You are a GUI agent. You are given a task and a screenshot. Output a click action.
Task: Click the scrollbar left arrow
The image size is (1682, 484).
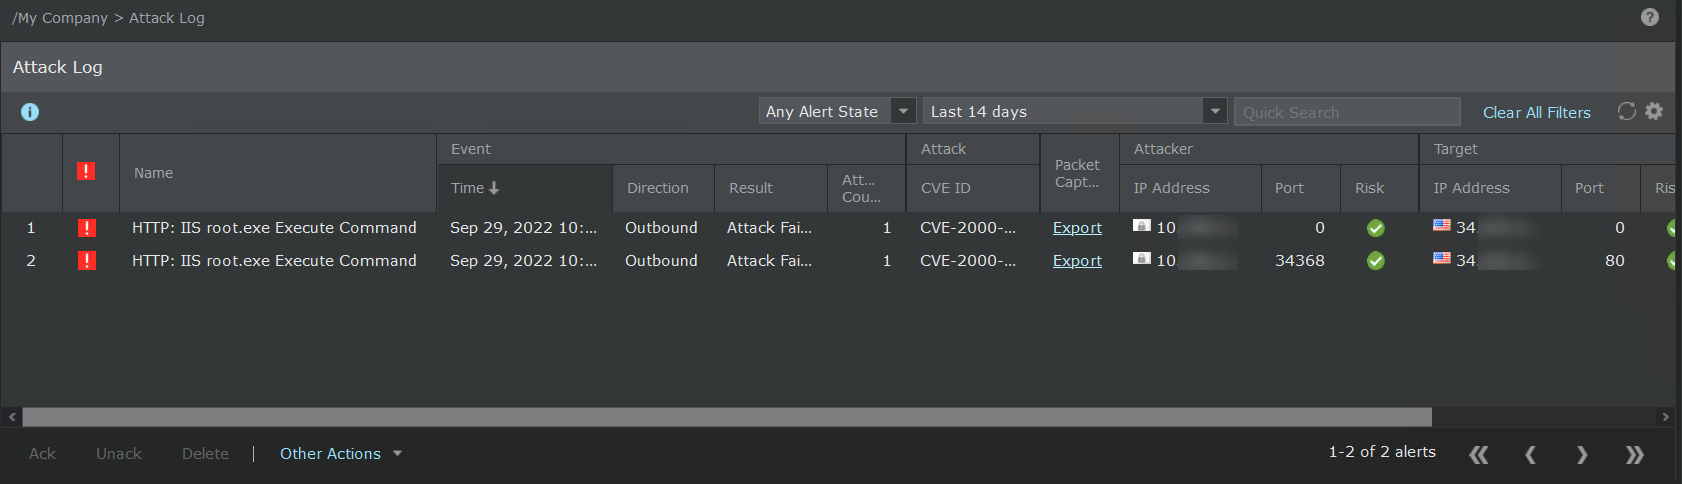pyautogui.click(x=11, y=417)
